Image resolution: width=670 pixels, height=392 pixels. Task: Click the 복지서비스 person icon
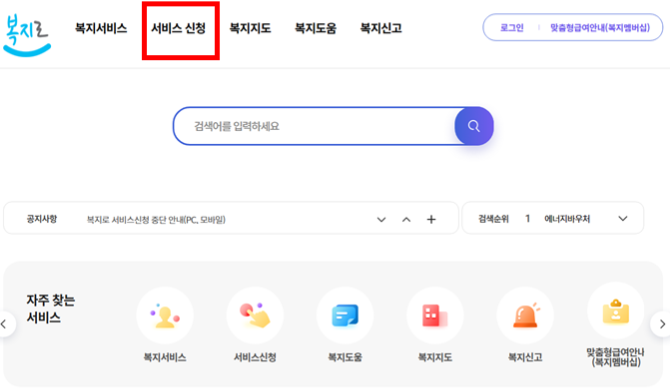point(165,315)
